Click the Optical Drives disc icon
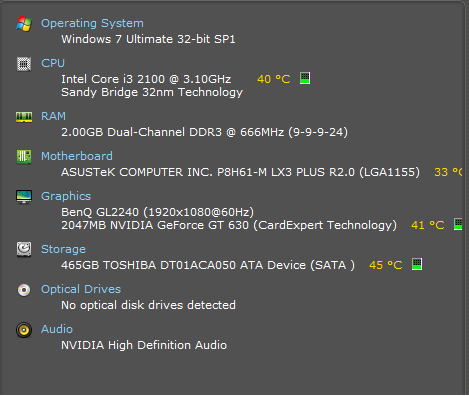The image size is (469, 396). click(24, 290)
